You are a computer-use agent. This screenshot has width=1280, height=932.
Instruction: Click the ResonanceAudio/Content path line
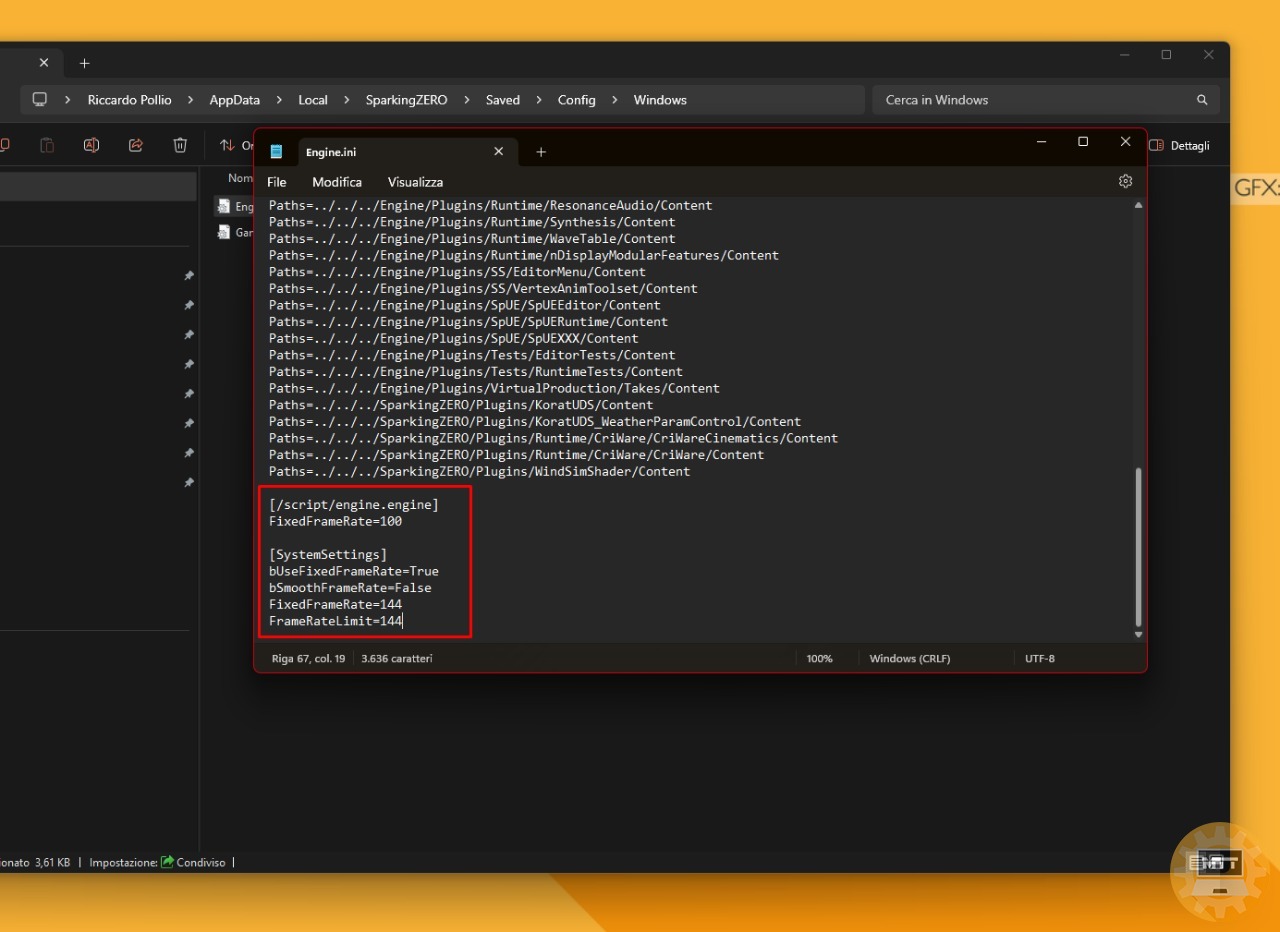click(490, 205)
